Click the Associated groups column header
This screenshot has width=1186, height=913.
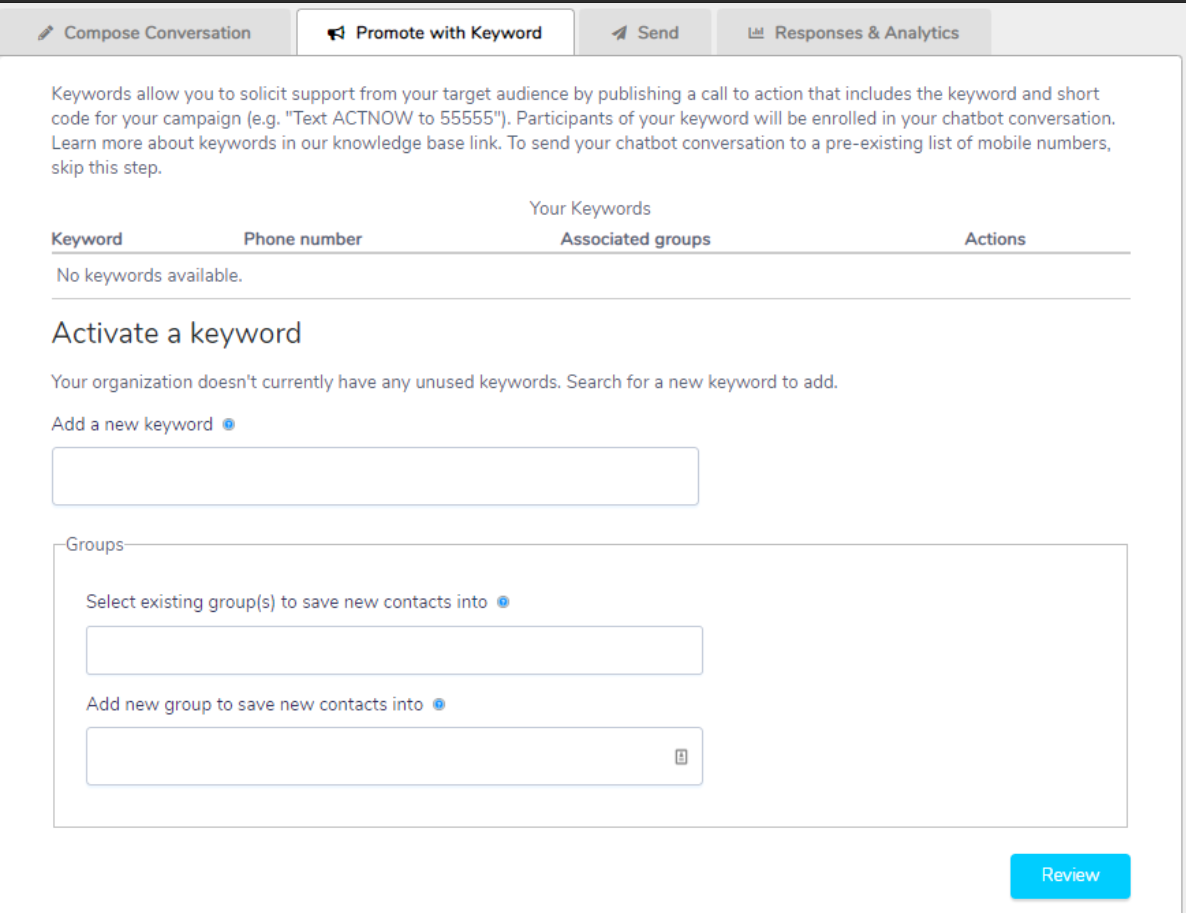tap(635, 239)
